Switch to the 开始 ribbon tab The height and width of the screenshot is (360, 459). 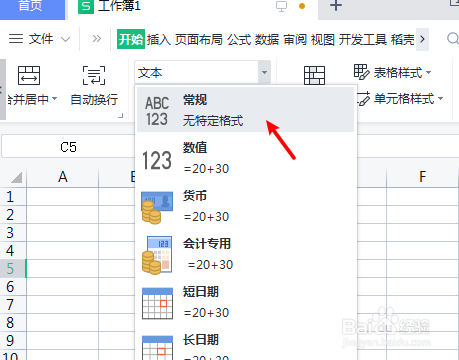[x=131, y=39]
